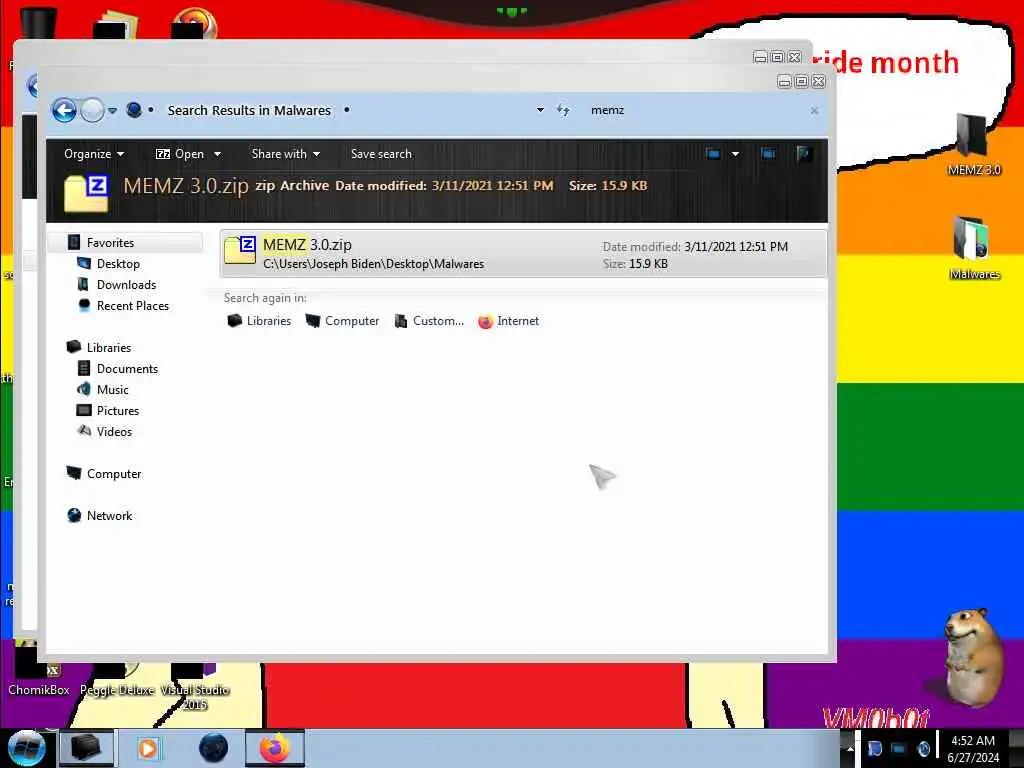Expand the view options dropdown arrow
This screenshot has width=1024, height=768.
point(735,154)
